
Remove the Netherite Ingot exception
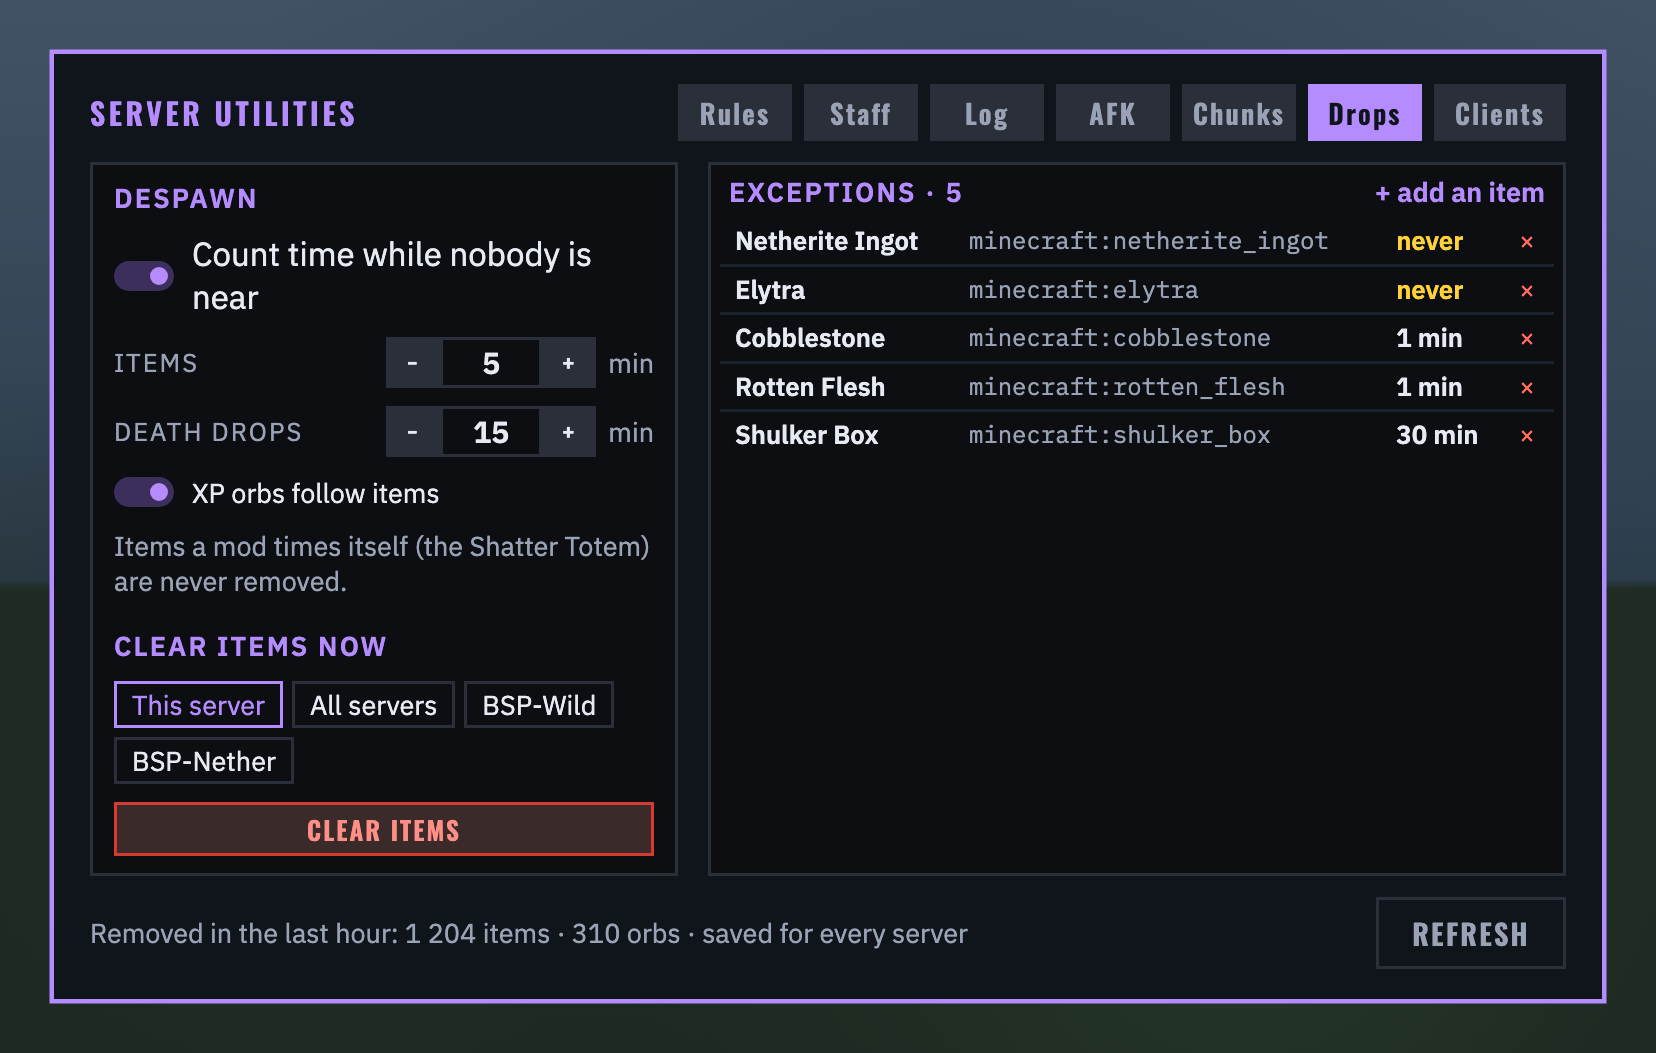[1526, 242]
